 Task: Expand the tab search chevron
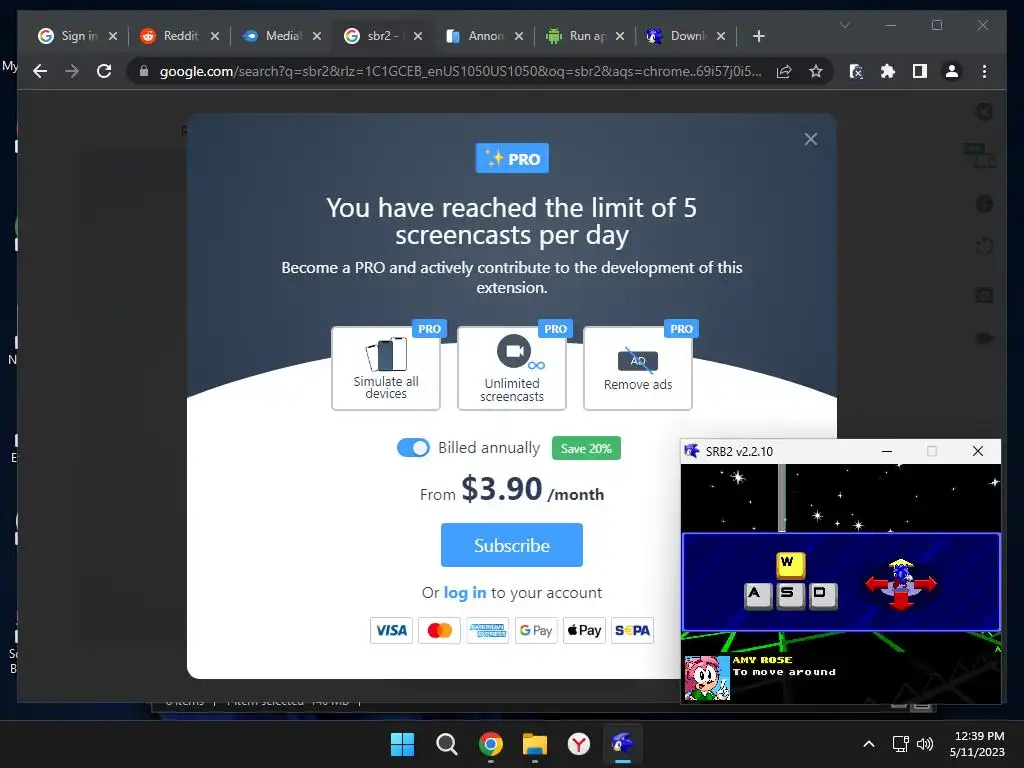tap(844, 25)
